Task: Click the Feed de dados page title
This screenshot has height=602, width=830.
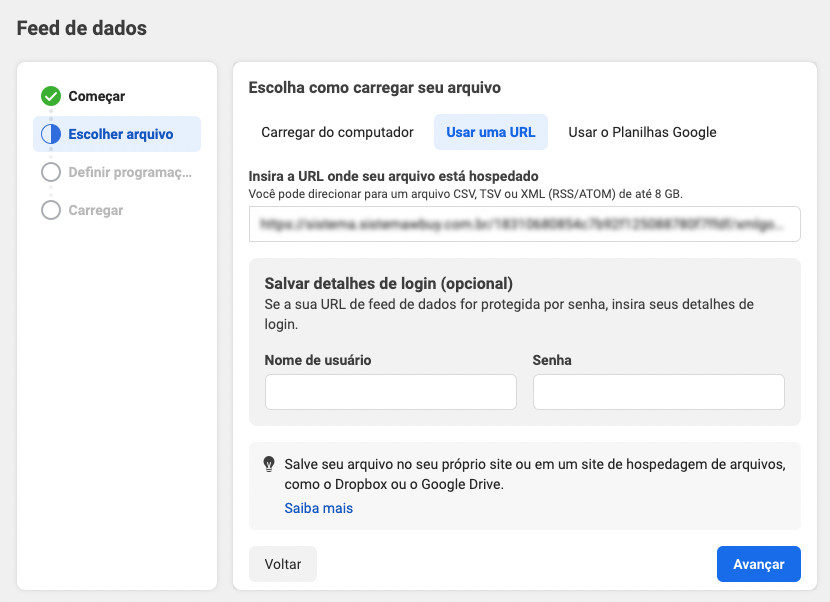Action: (82, 28)
